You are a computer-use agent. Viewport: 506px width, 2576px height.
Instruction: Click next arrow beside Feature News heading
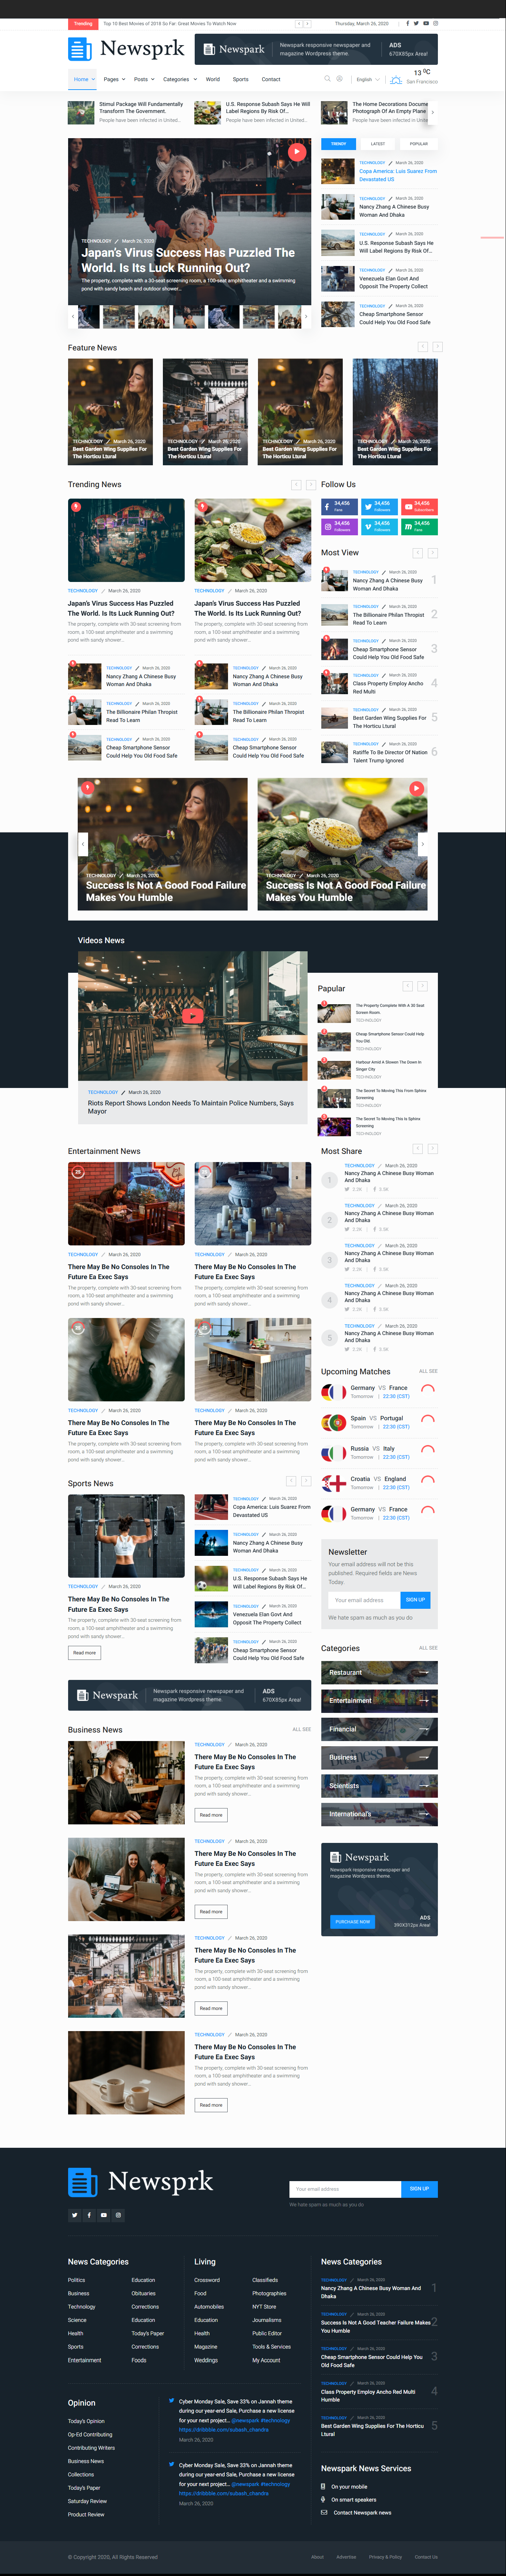click(437, 347)
